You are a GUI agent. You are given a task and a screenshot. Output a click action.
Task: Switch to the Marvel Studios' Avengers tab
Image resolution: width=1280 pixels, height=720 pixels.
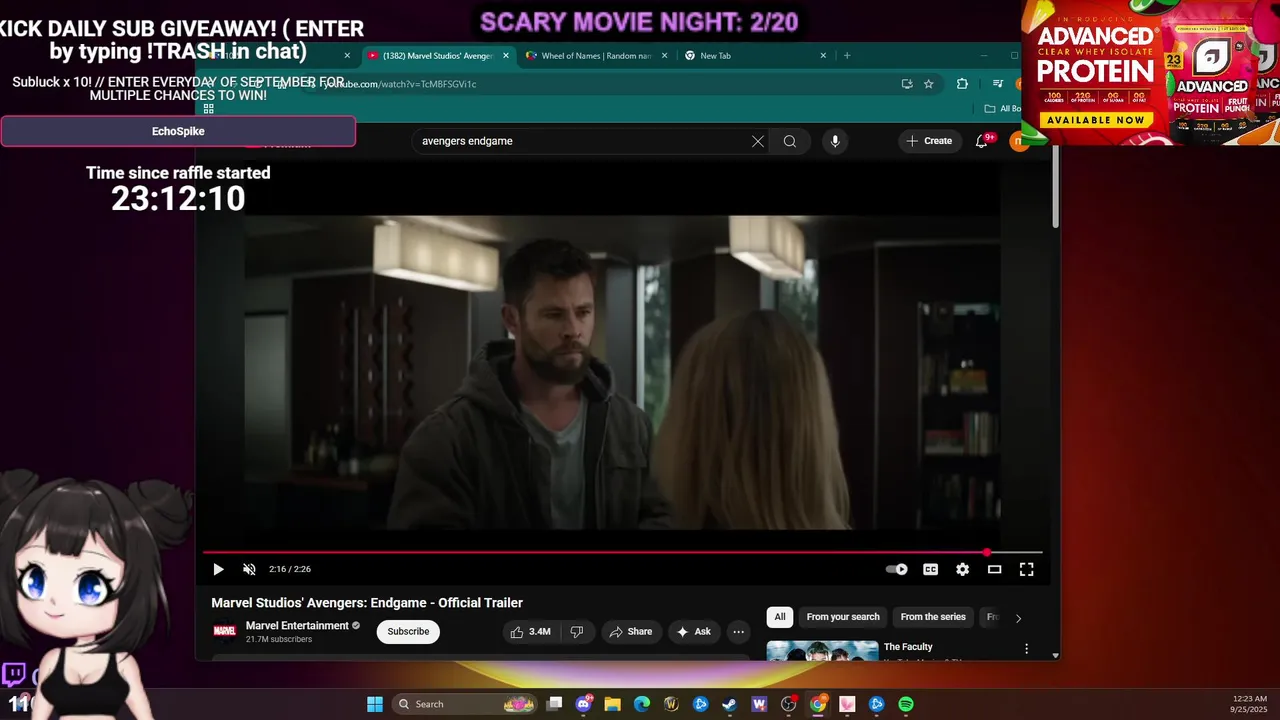pos(437,56)
